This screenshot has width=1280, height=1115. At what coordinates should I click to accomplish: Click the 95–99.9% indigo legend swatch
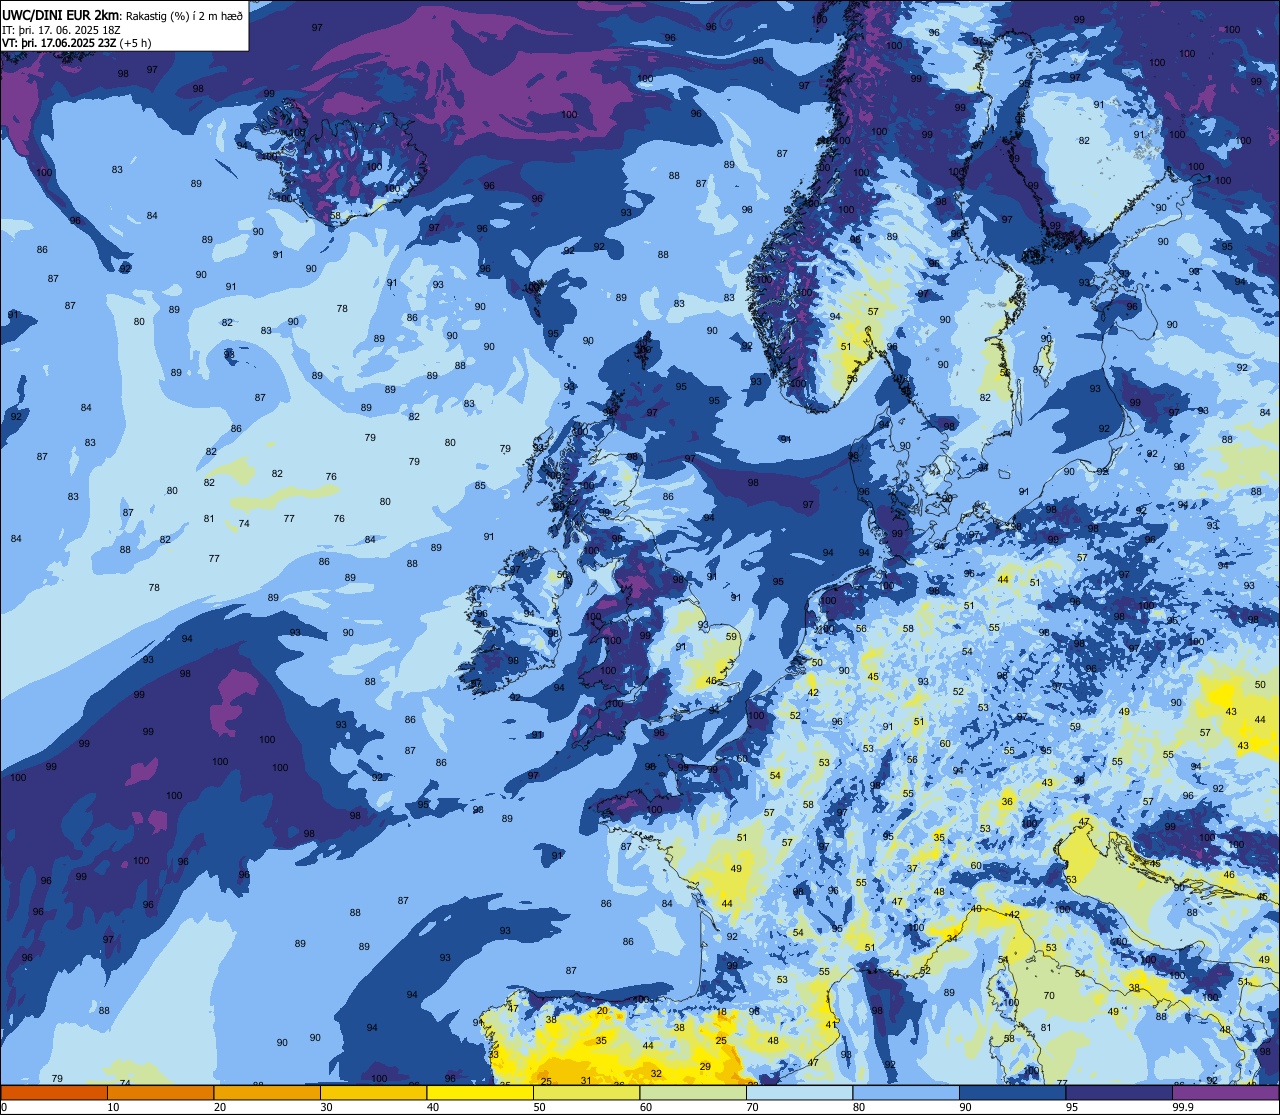pos(1119,1093)
